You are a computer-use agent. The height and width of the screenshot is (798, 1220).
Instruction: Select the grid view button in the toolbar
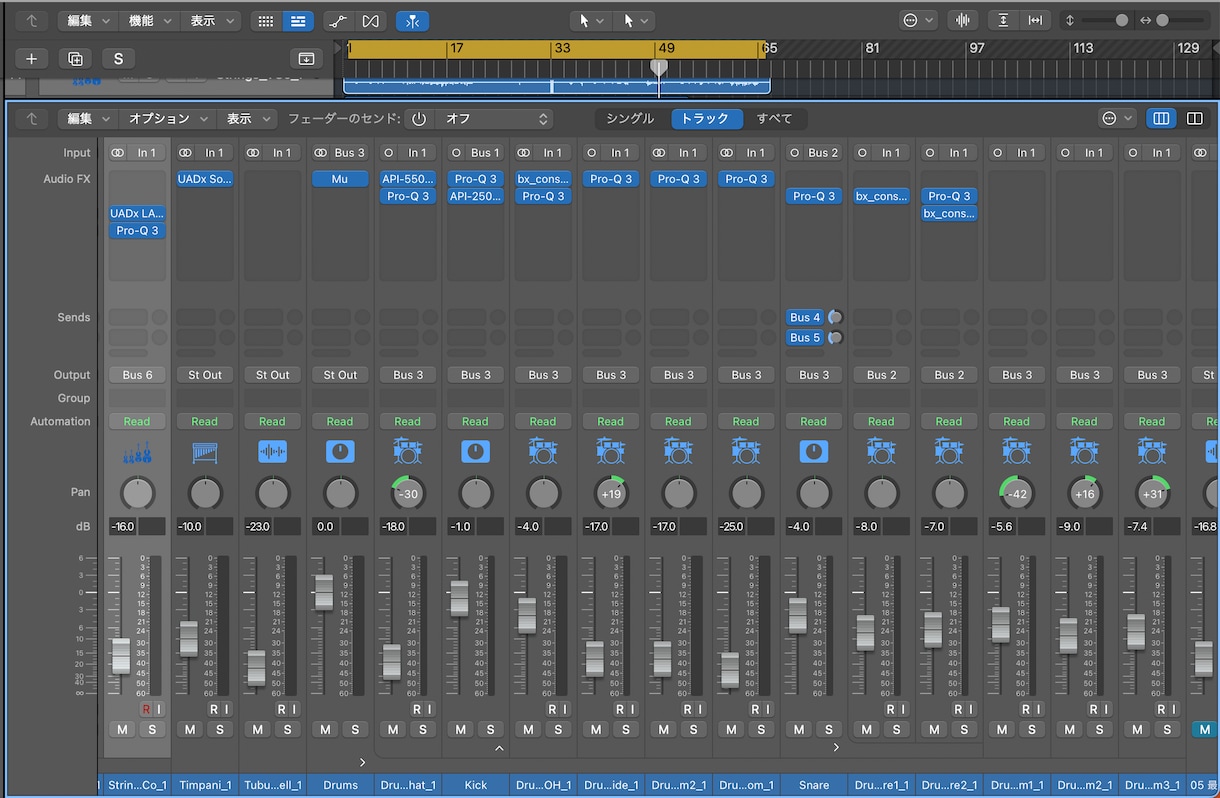[x=265, y=21]
